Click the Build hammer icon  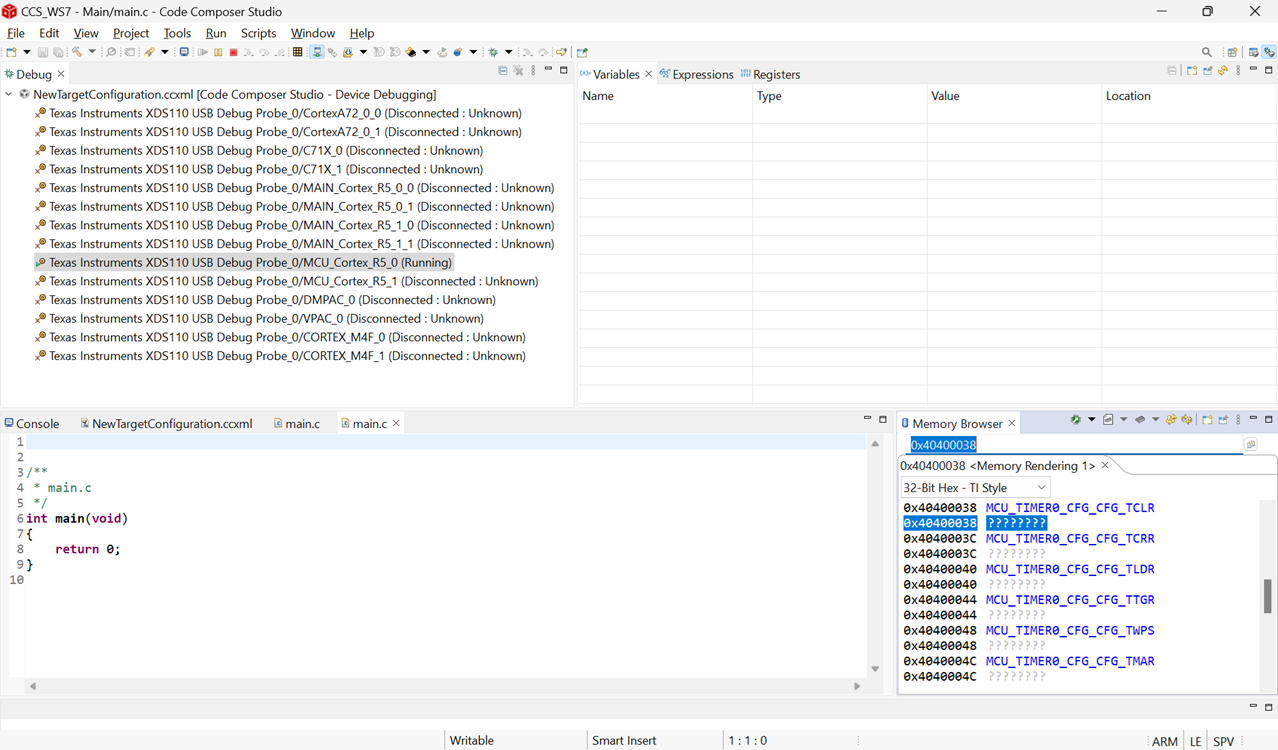77,52
